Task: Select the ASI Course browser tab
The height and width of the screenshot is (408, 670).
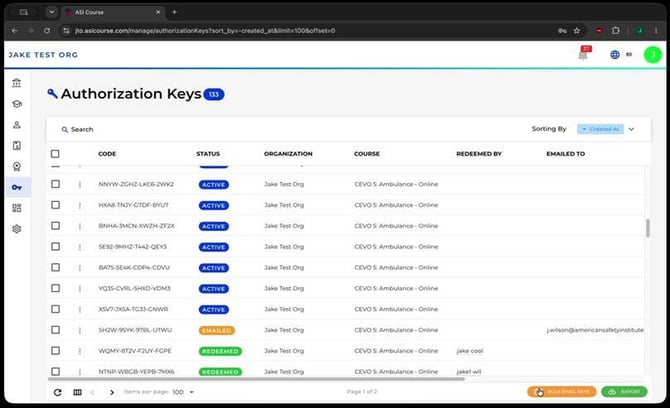Action: [x=112, y=12]
